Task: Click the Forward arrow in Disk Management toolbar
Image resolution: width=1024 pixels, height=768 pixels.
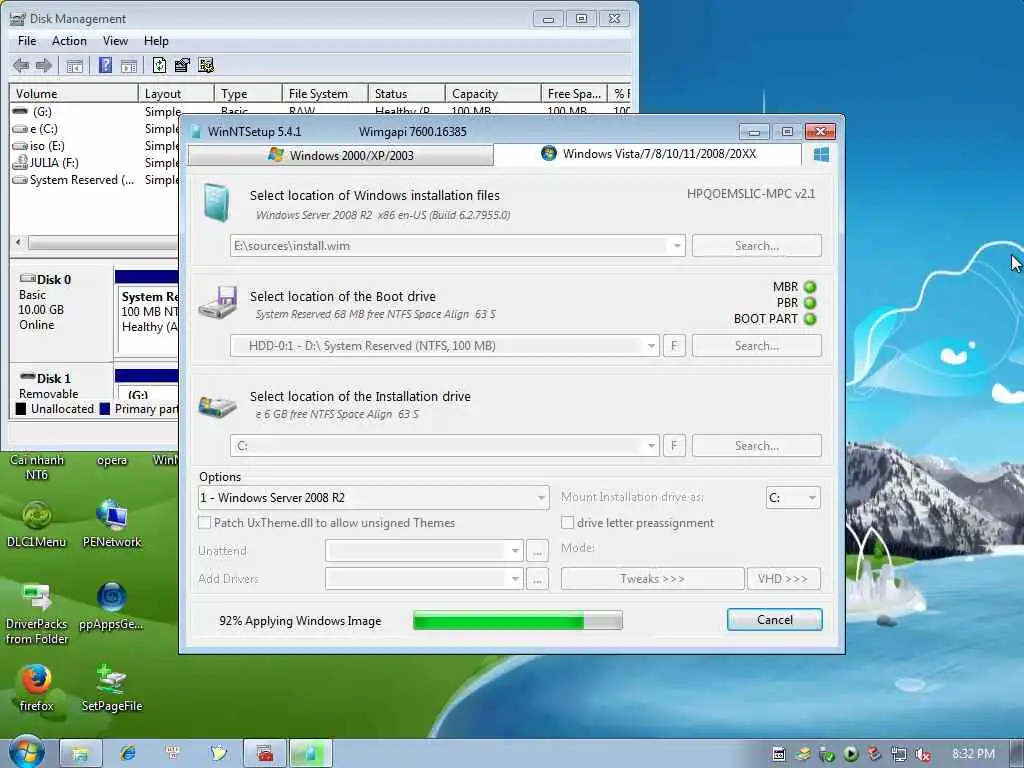Action: [44, 65]
